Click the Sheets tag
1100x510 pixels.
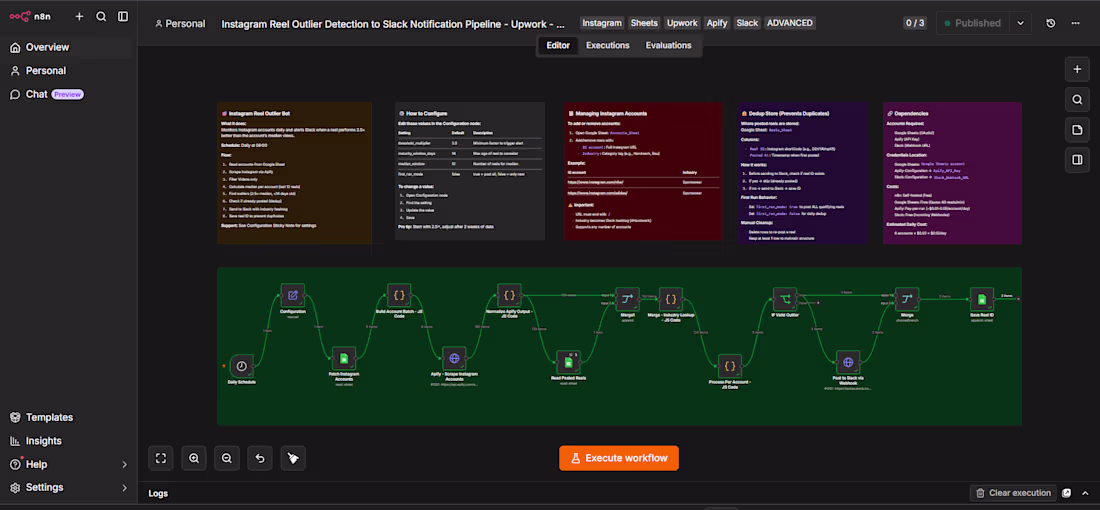click(x=644, y=23)
